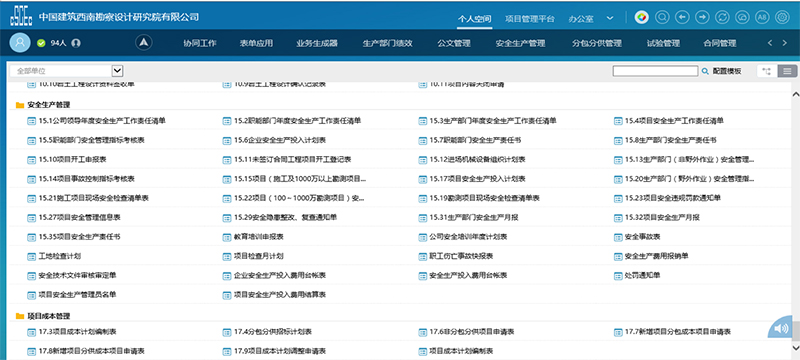Click the user avatar icon
Screen dimensions: 800x360
(20, 43)
